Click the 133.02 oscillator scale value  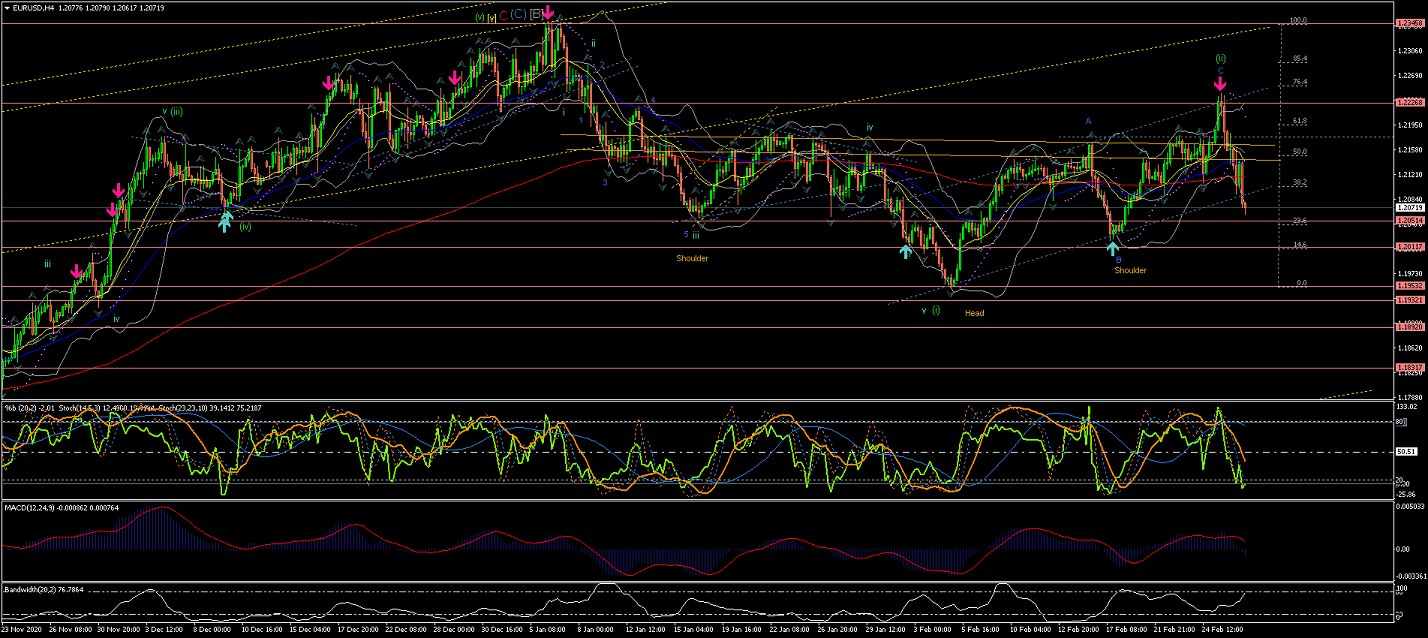1406,407
